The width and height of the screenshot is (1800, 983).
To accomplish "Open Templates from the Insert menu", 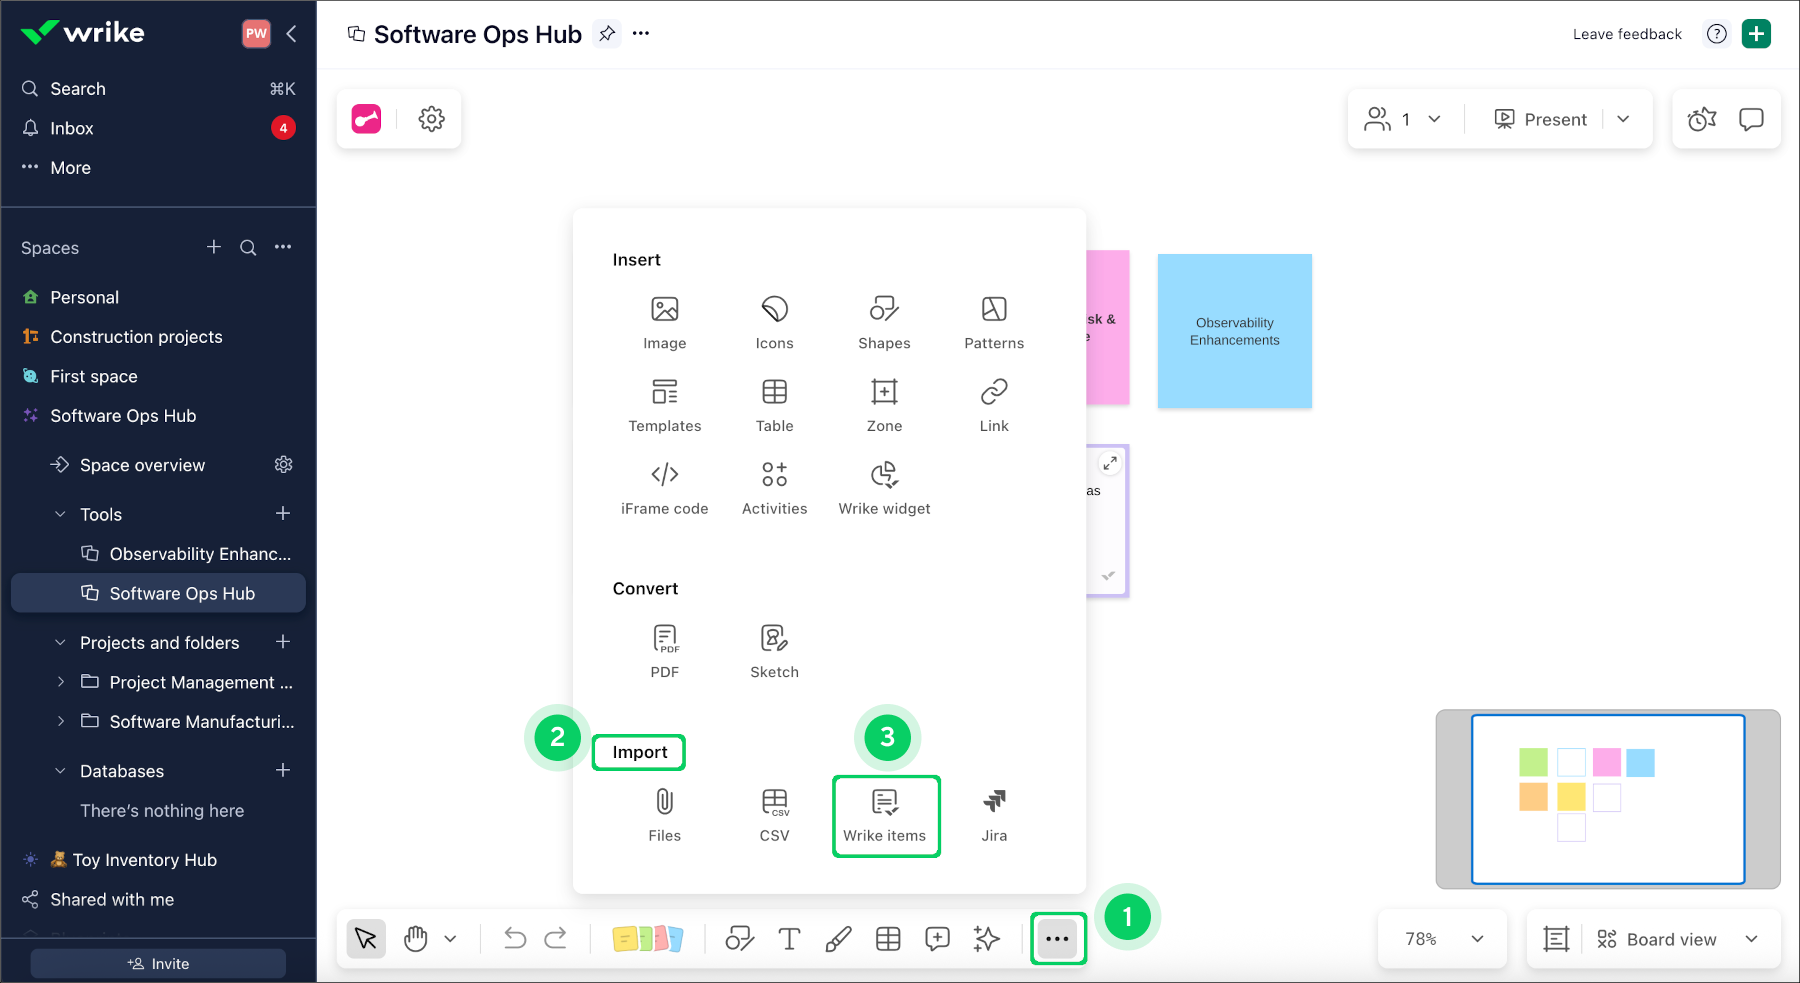I will pyautogui.click(x=665, y=405).
